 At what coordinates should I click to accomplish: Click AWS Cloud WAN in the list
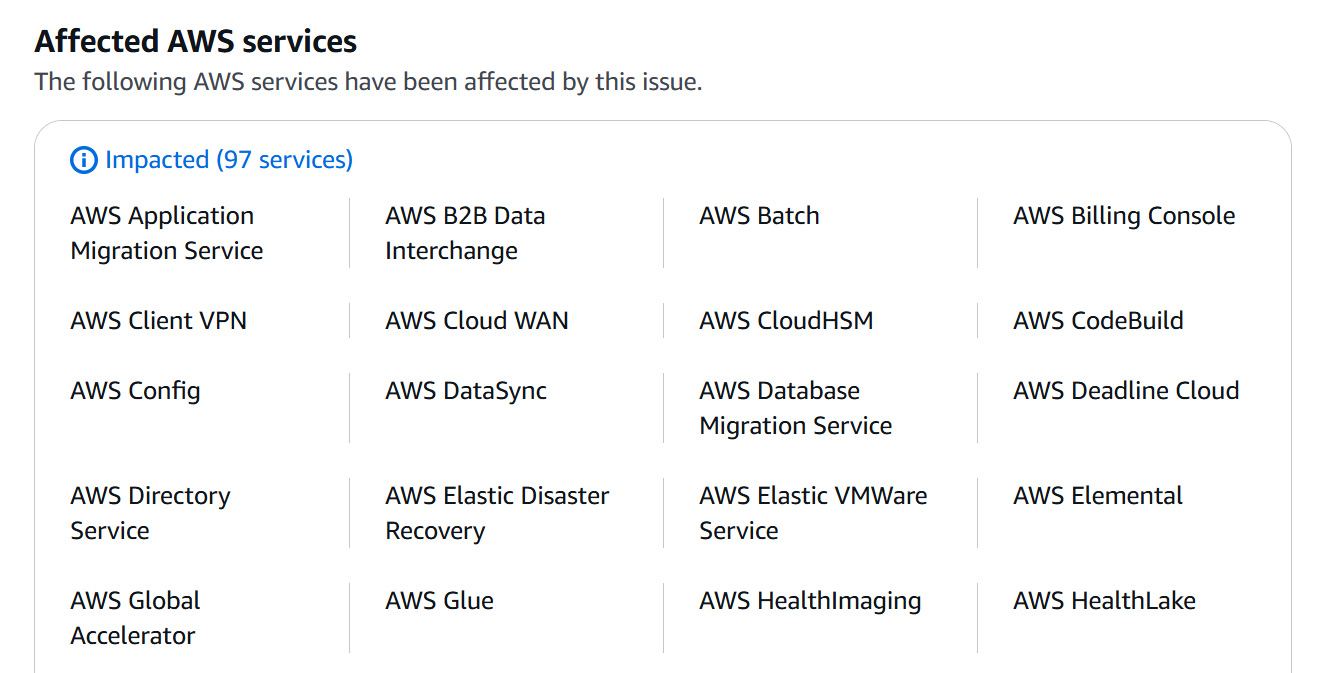coord(477,321)
